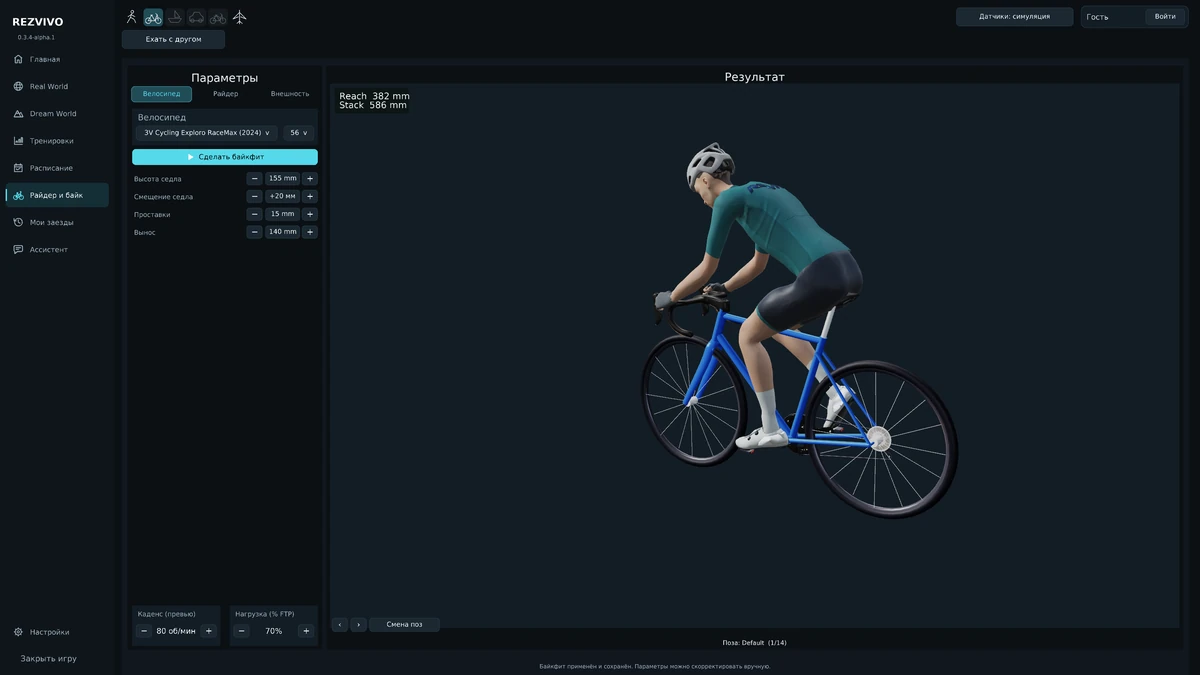Open Настройки in the sidebar
This screenshot has width=1200, height=675.
(56, 632)
